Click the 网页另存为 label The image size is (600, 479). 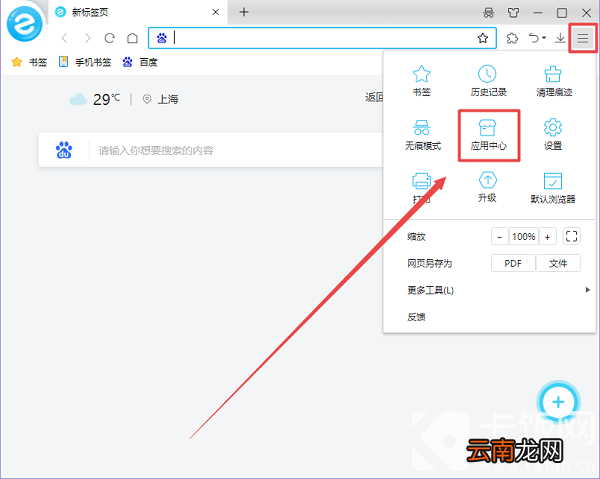coord(429,263)
